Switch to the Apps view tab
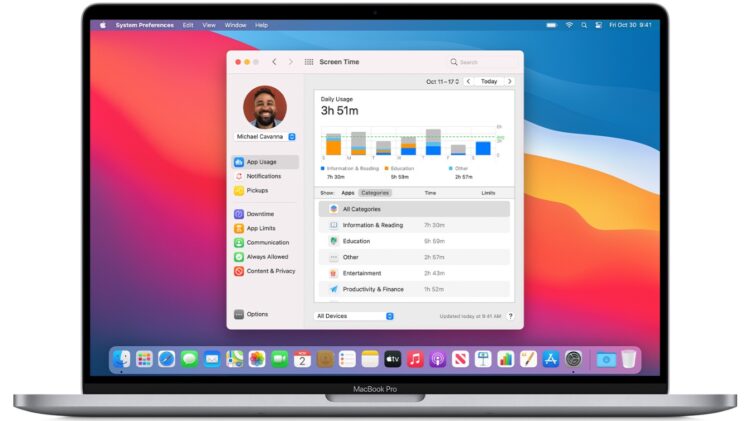This screenshot has width=750, height=421. point(348,192)
